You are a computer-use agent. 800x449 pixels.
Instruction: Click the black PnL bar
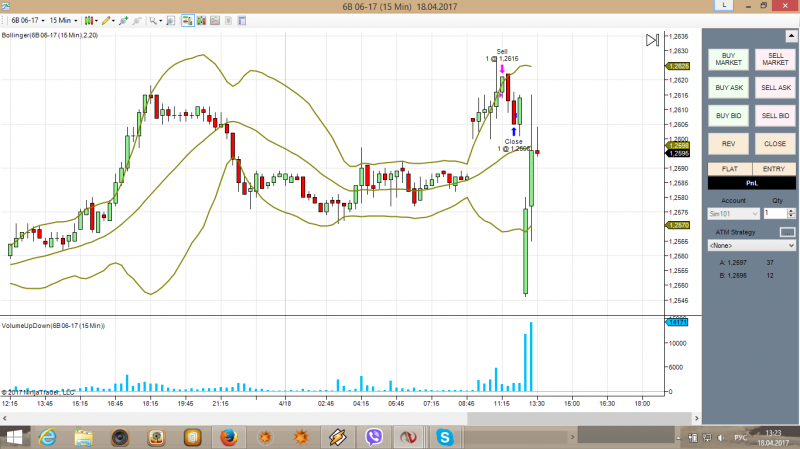tap(752, 183)
